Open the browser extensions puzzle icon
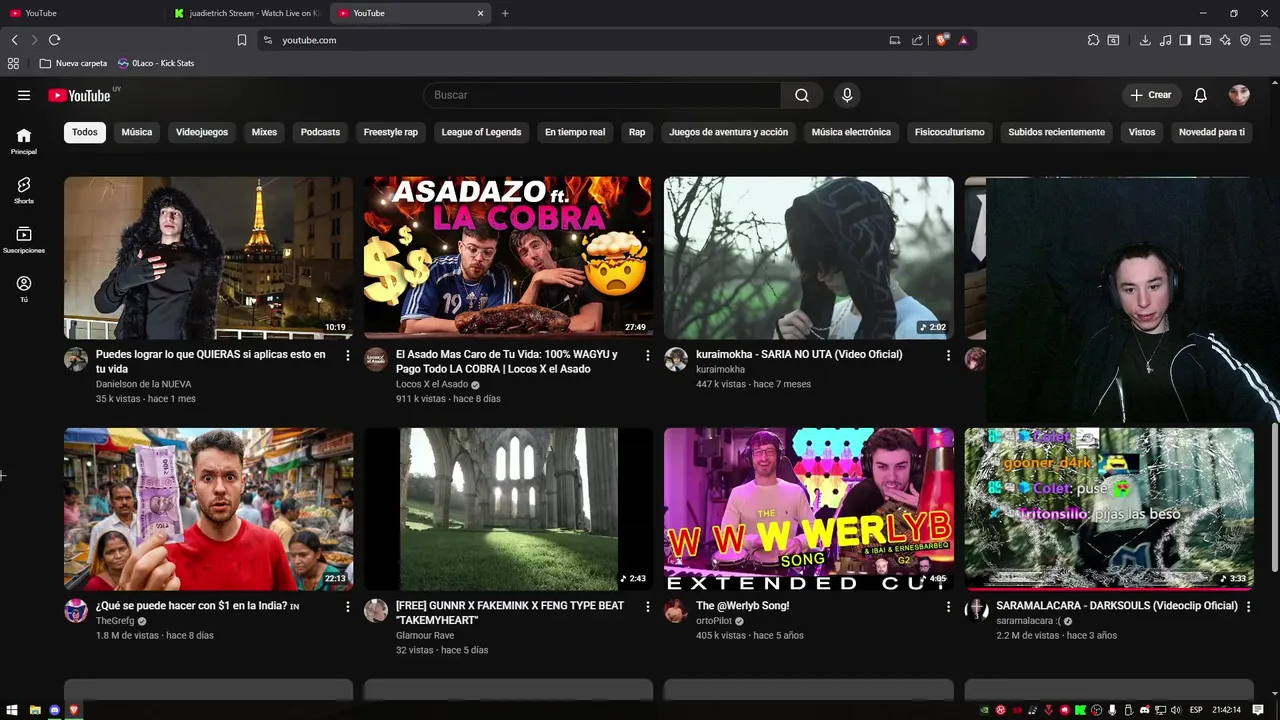The image size is (1280, 720). click(x=1093, y=40)
